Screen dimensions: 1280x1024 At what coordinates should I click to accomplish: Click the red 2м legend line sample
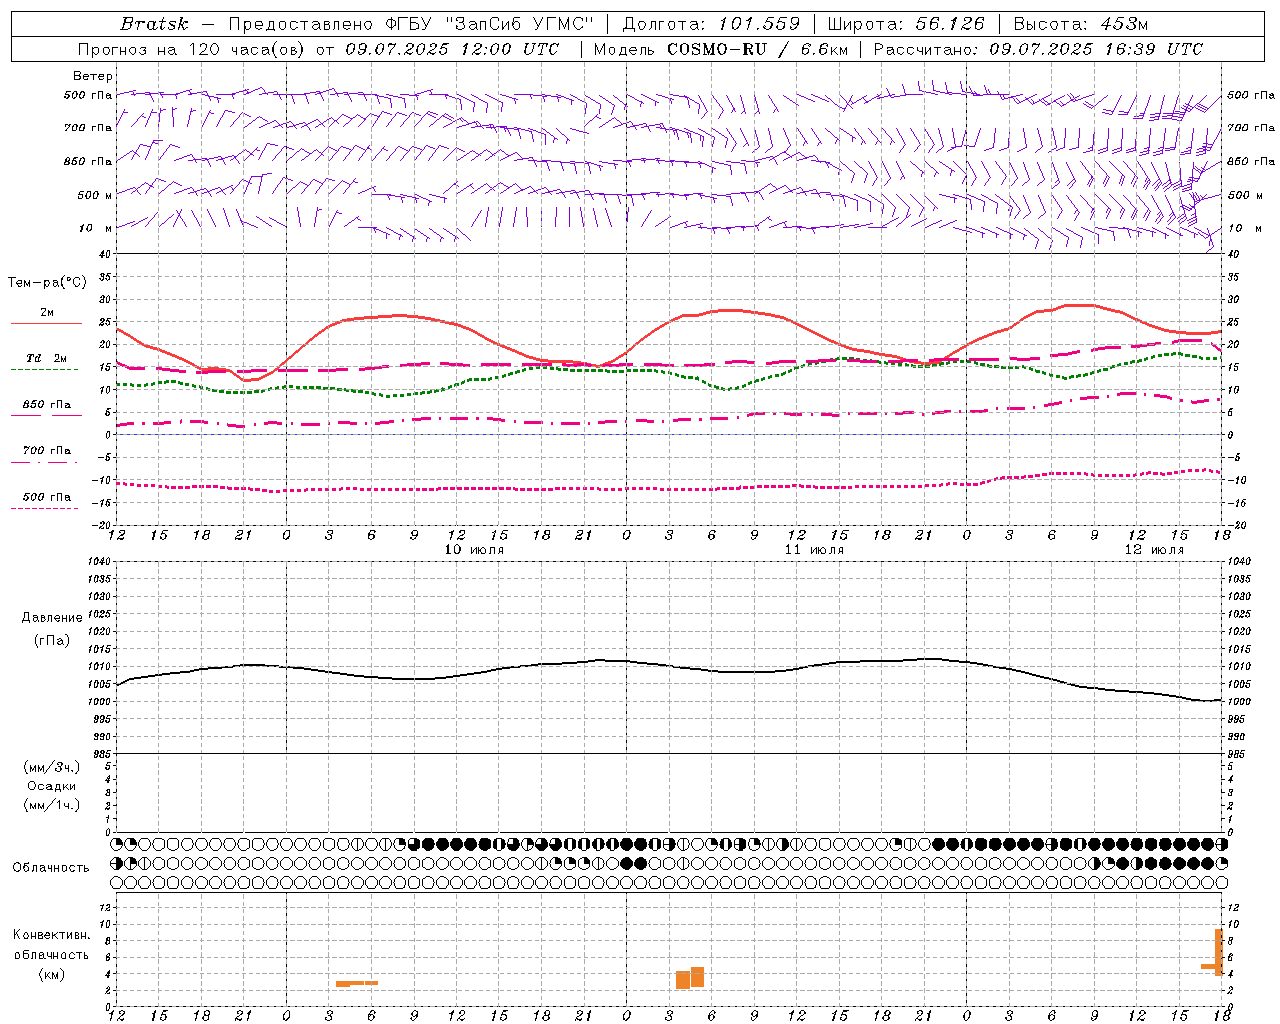coord(46,323)
